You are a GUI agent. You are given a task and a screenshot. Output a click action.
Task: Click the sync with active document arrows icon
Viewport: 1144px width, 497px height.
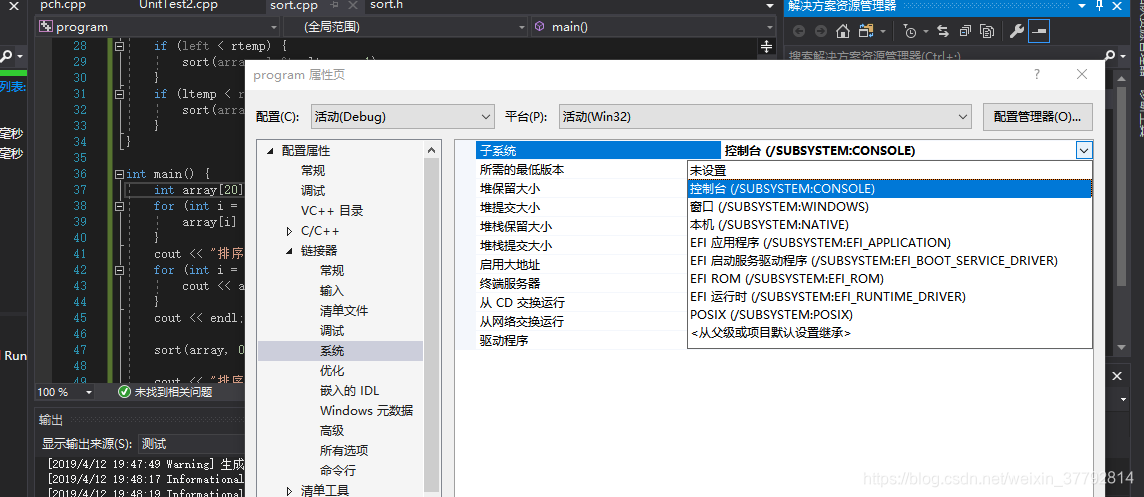tap(943, 31)
